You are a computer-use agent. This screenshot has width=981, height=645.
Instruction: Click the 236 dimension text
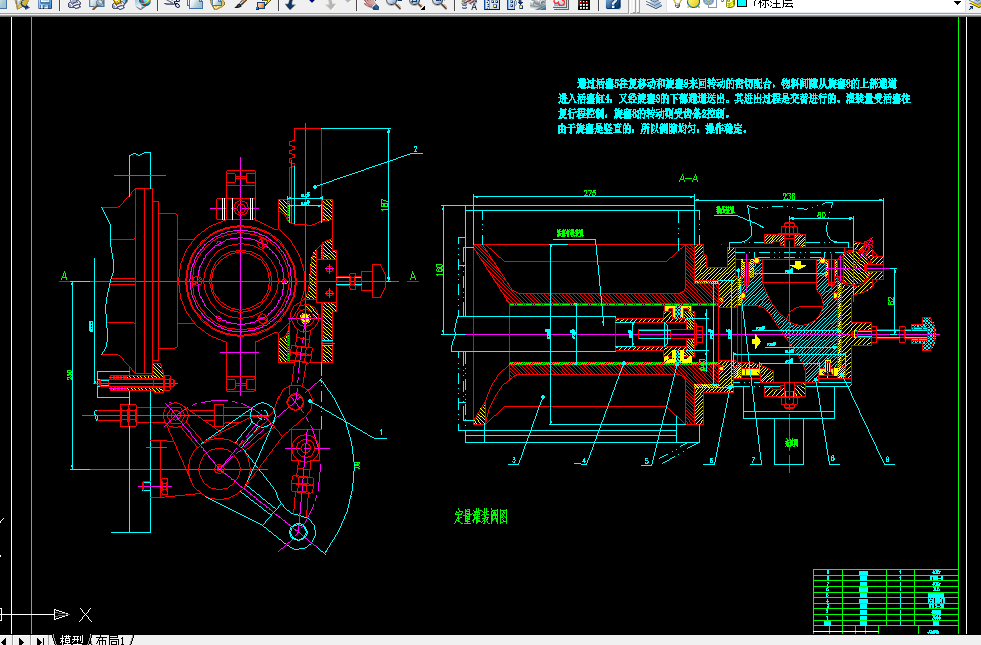tap(789, 196)
